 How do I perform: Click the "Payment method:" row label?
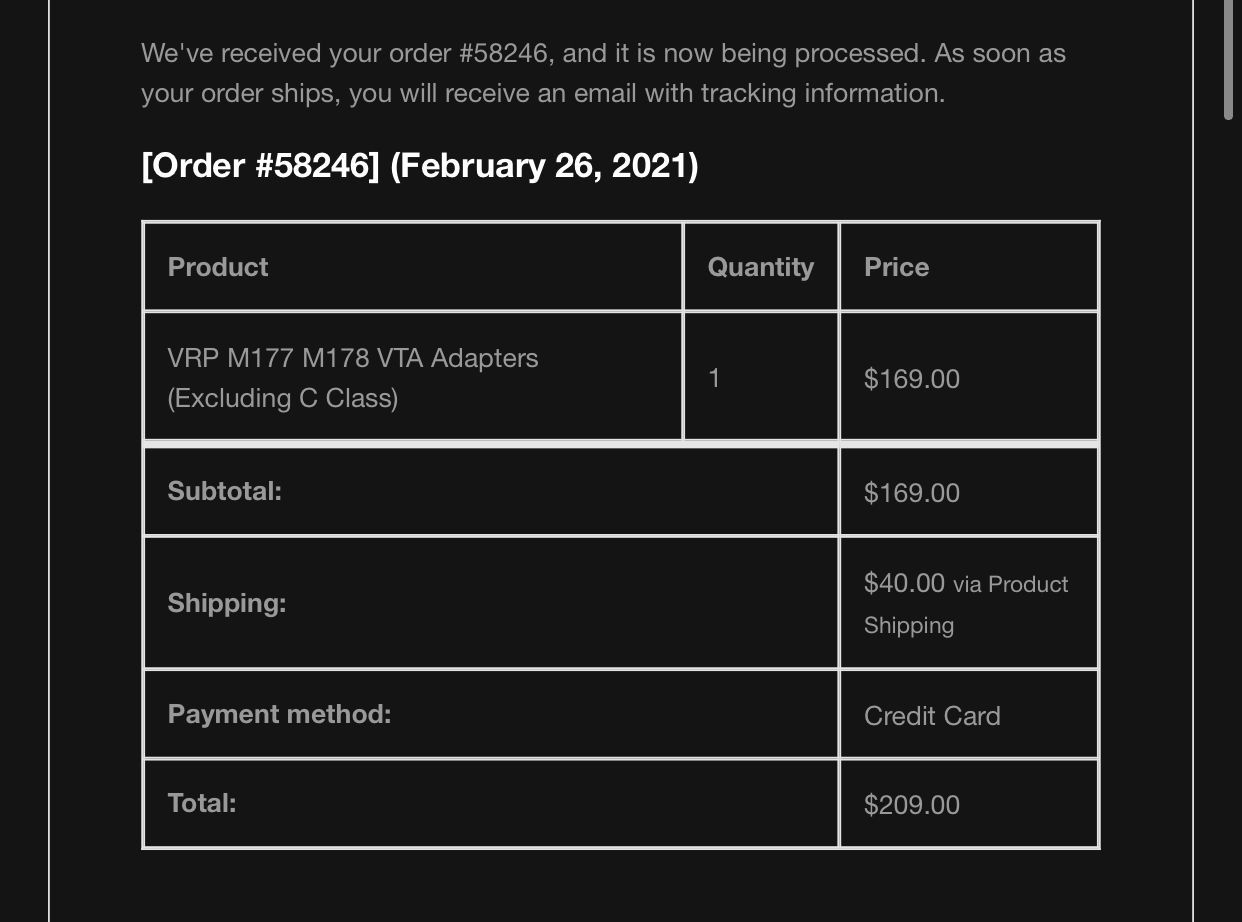pyautogui.click(x=279, y=714)
